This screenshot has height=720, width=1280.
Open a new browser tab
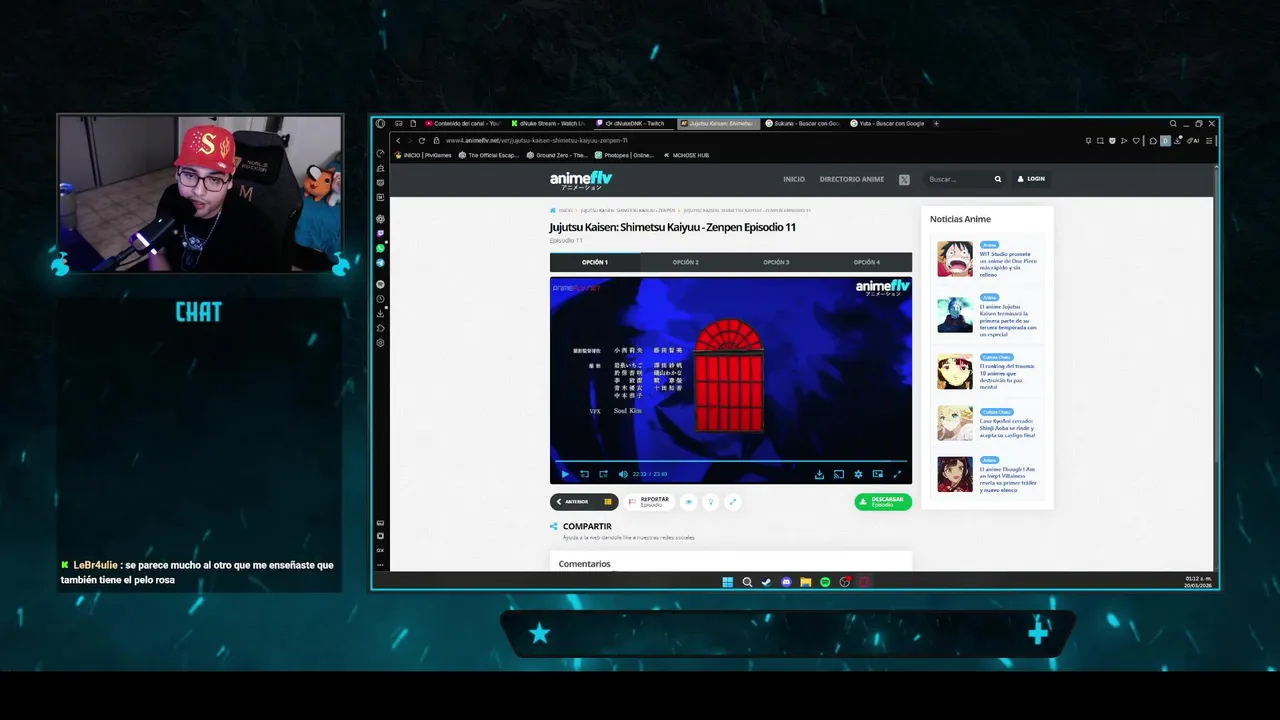coord(936,123)
